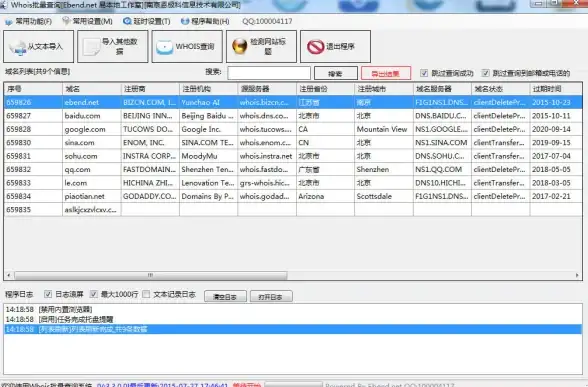Click the red 导出结果 export button
The height and width of the screenshot is (387, 588).
coord(386,73)
